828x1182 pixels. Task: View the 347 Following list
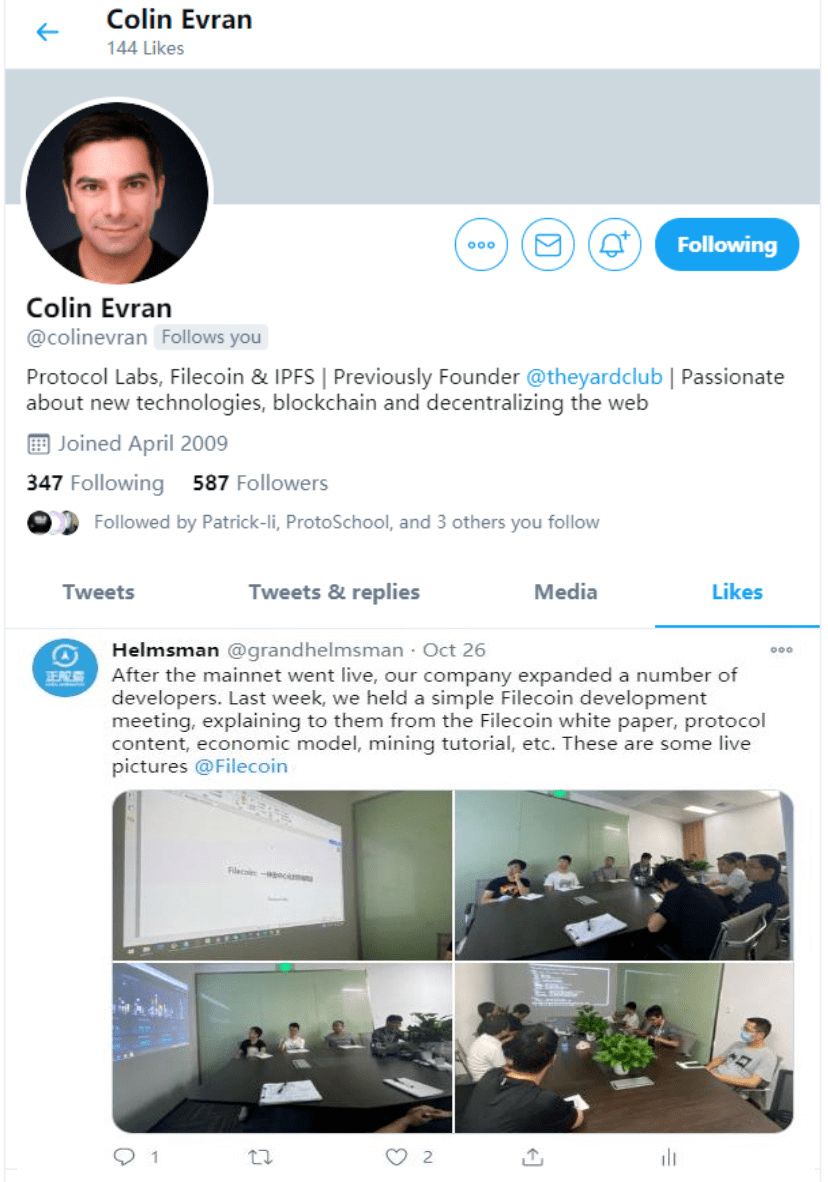point(95,482)
